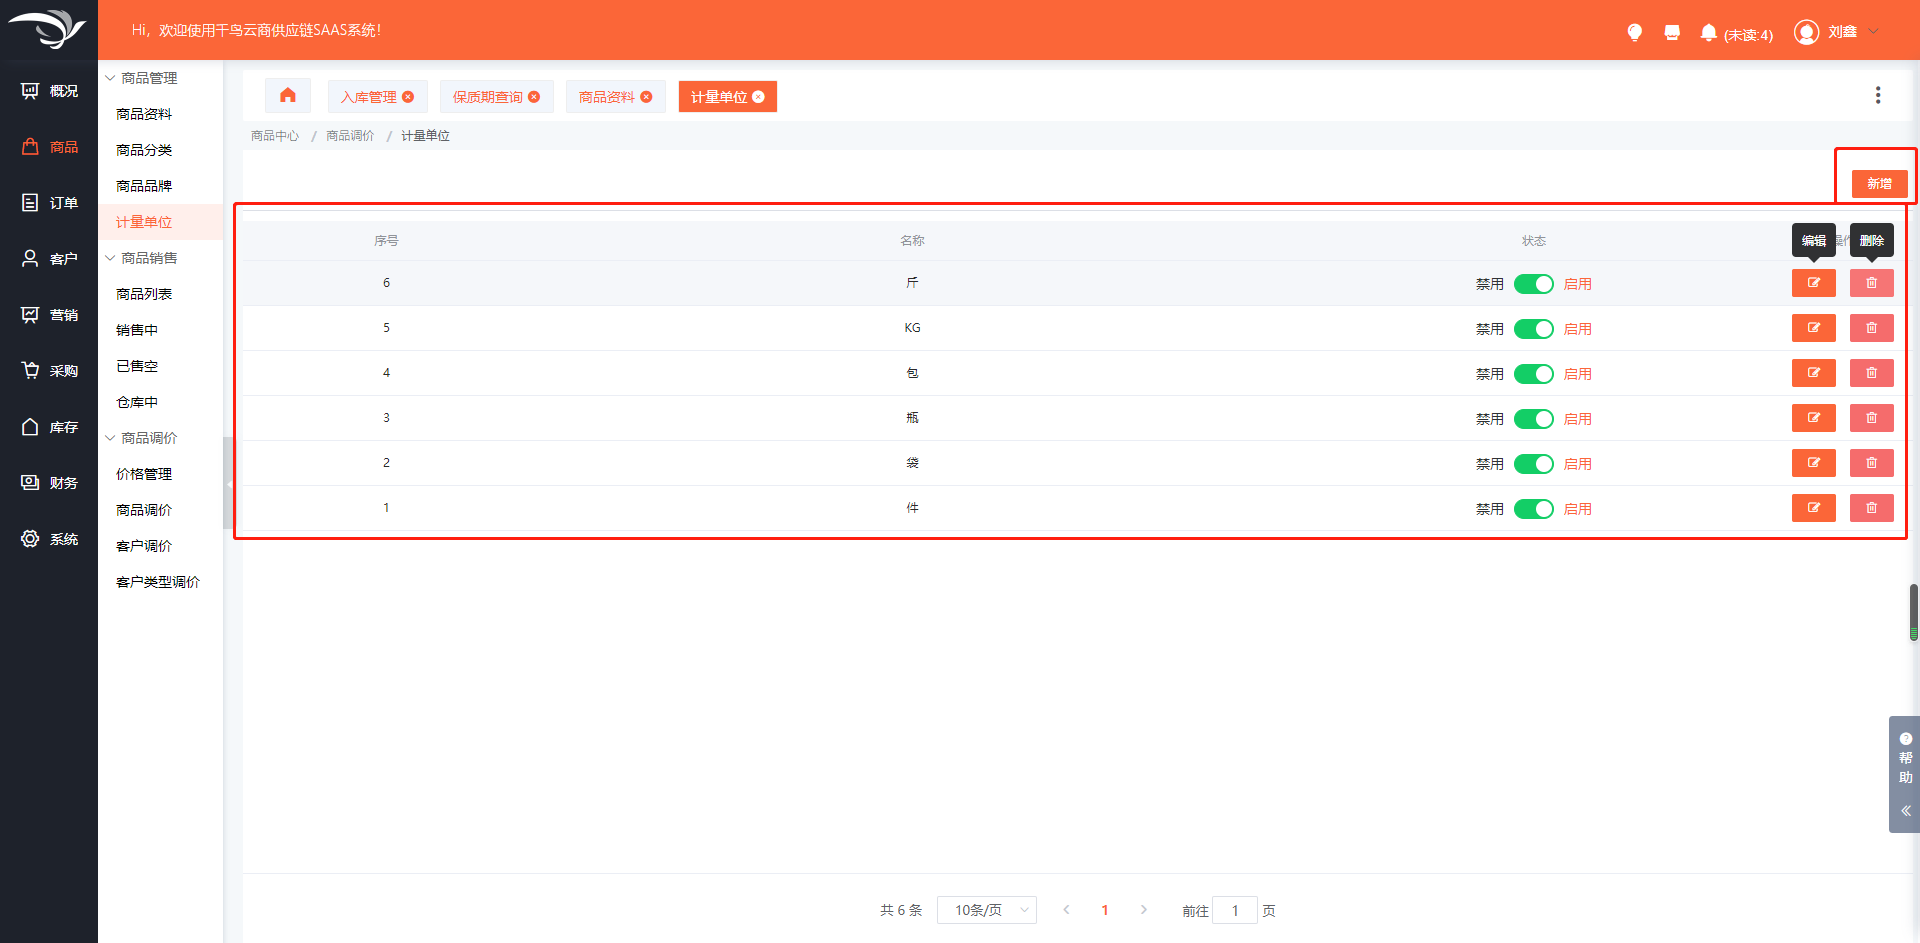Open the lightbulb tips icon in header
Viewport: 1920px width, 943px height.
click(x=1634, y=32)
